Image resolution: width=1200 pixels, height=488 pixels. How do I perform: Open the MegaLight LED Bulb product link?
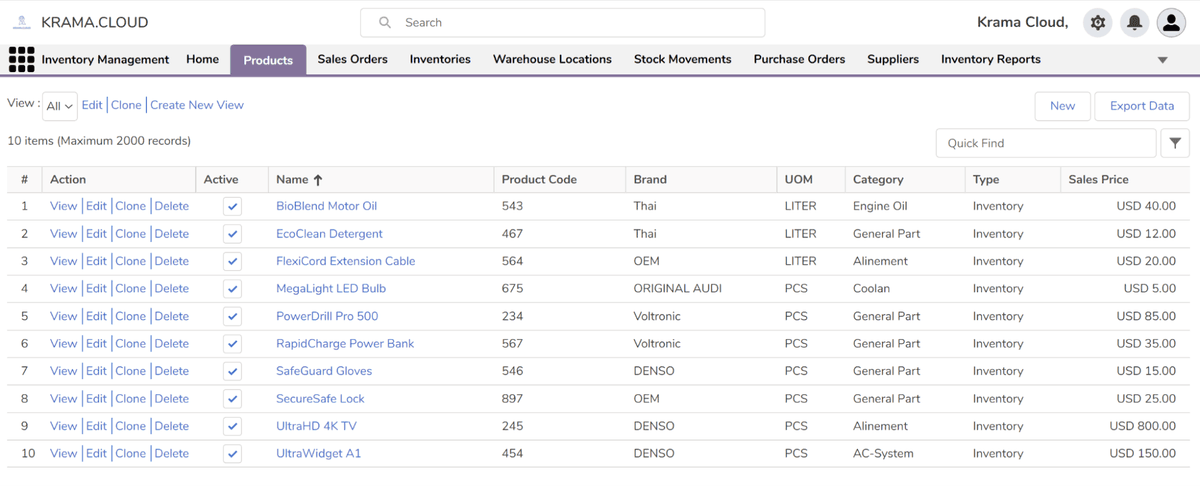coord(330,288)
